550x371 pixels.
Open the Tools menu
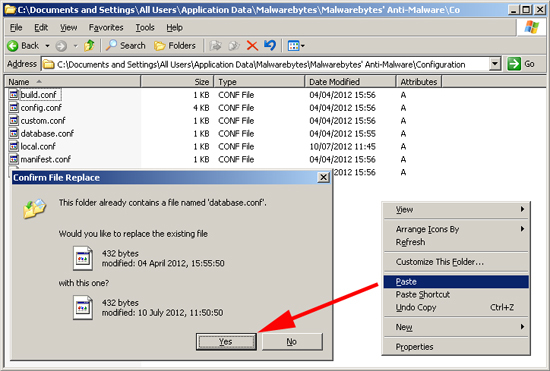pyautogui.click(x=145, y=27)
